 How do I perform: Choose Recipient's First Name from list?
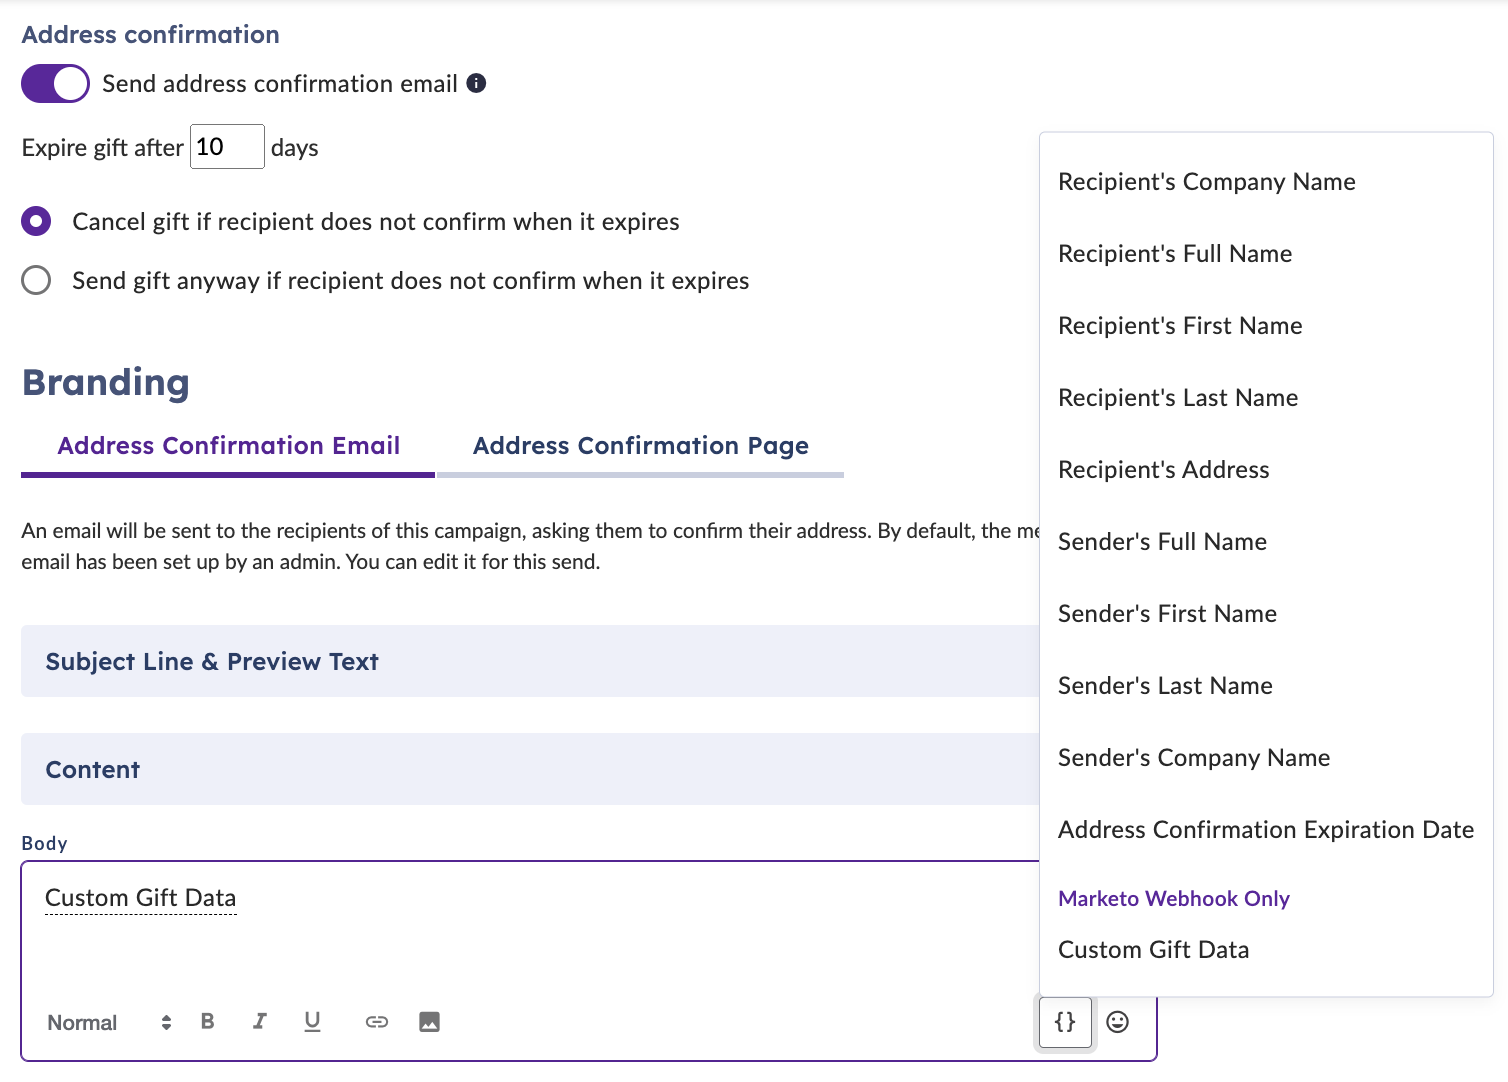(1180, 326)
